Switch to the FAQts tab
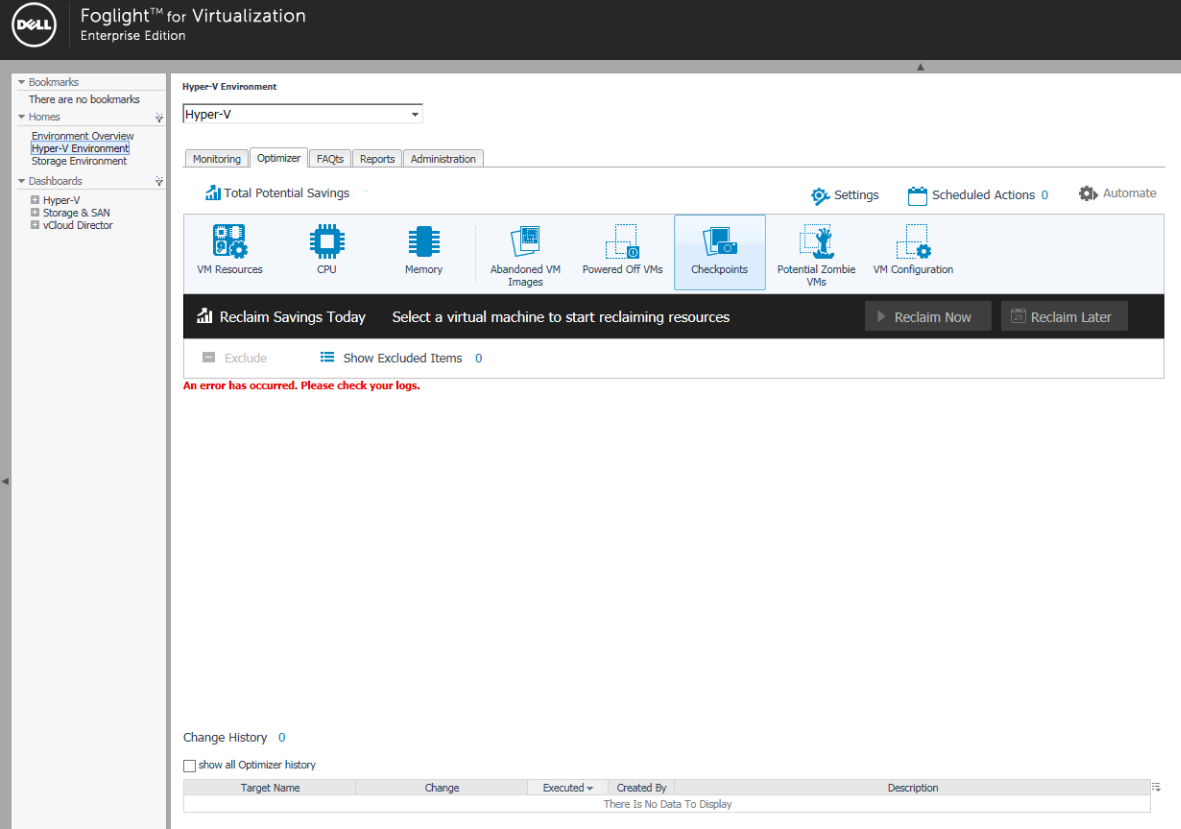The width and height of the screenshot is (1181, 829). point(330,159)
